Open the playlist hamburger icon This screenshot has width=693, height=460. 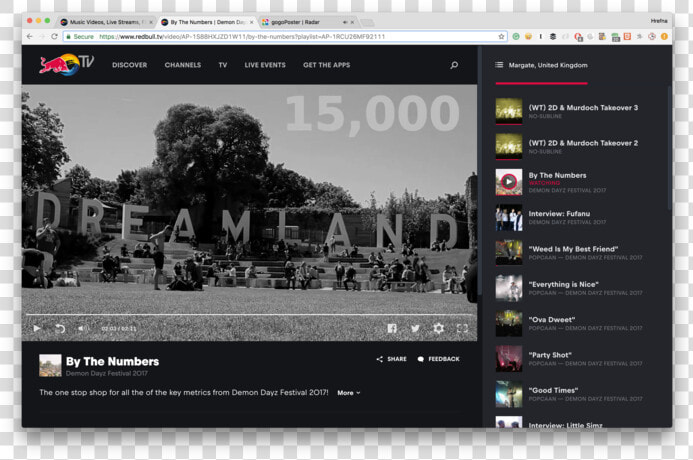[499, 65]
